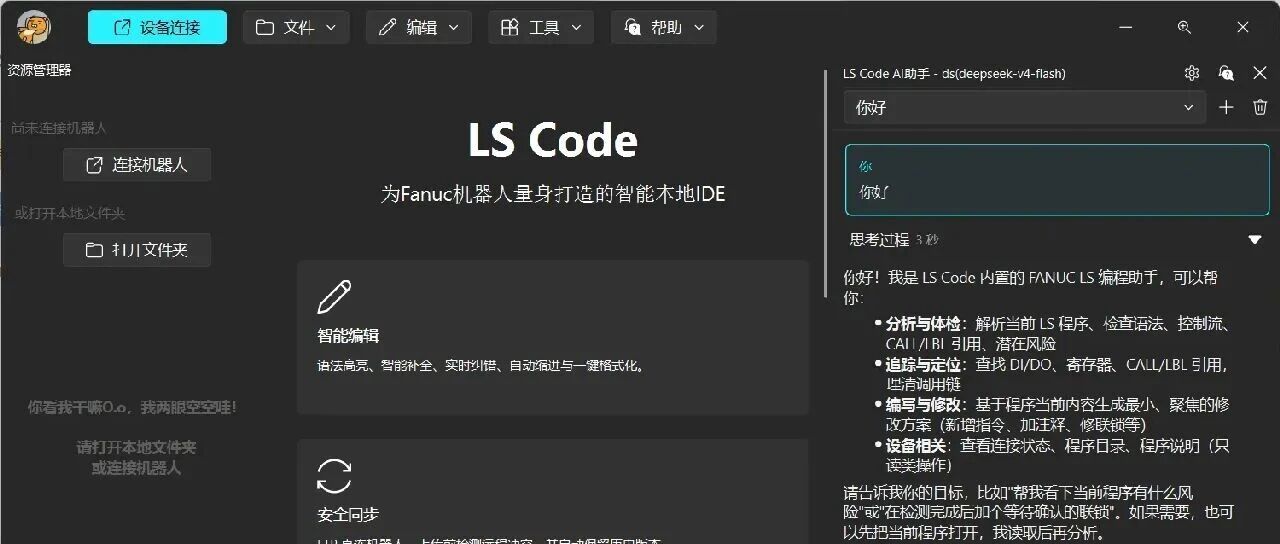Click the LS Code welcome heading

[553, 140]
